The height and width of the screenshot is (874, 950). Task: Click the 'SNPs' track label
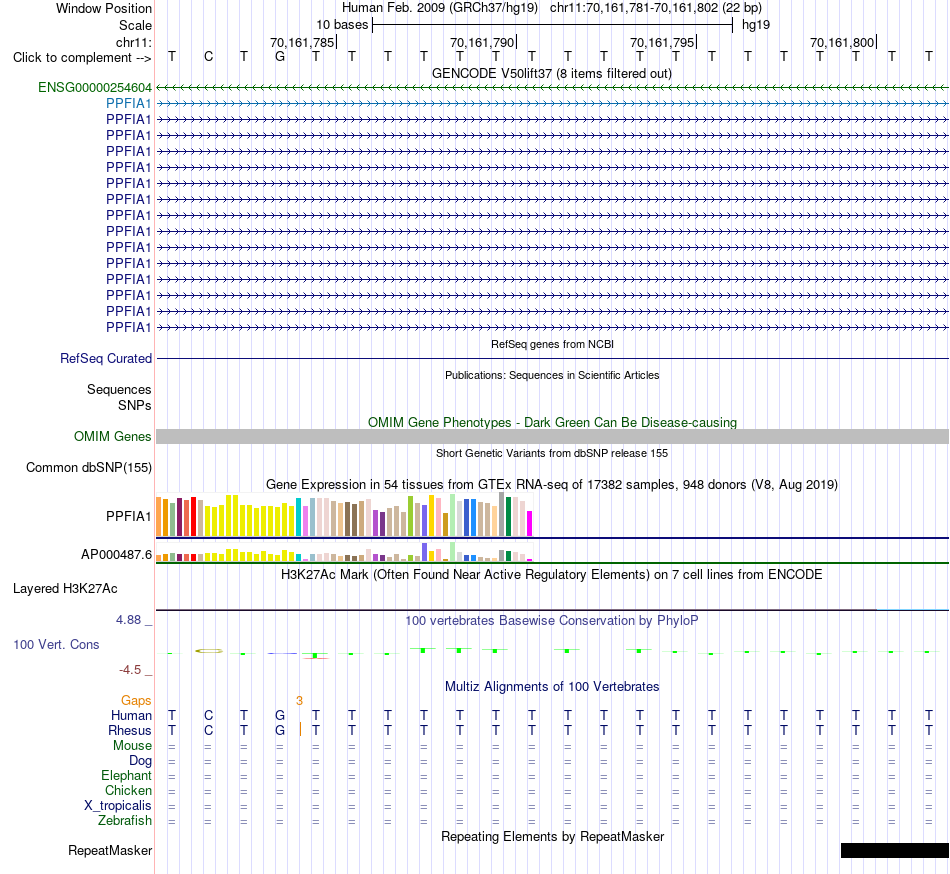pyautogui.click(x=135, y=405)
